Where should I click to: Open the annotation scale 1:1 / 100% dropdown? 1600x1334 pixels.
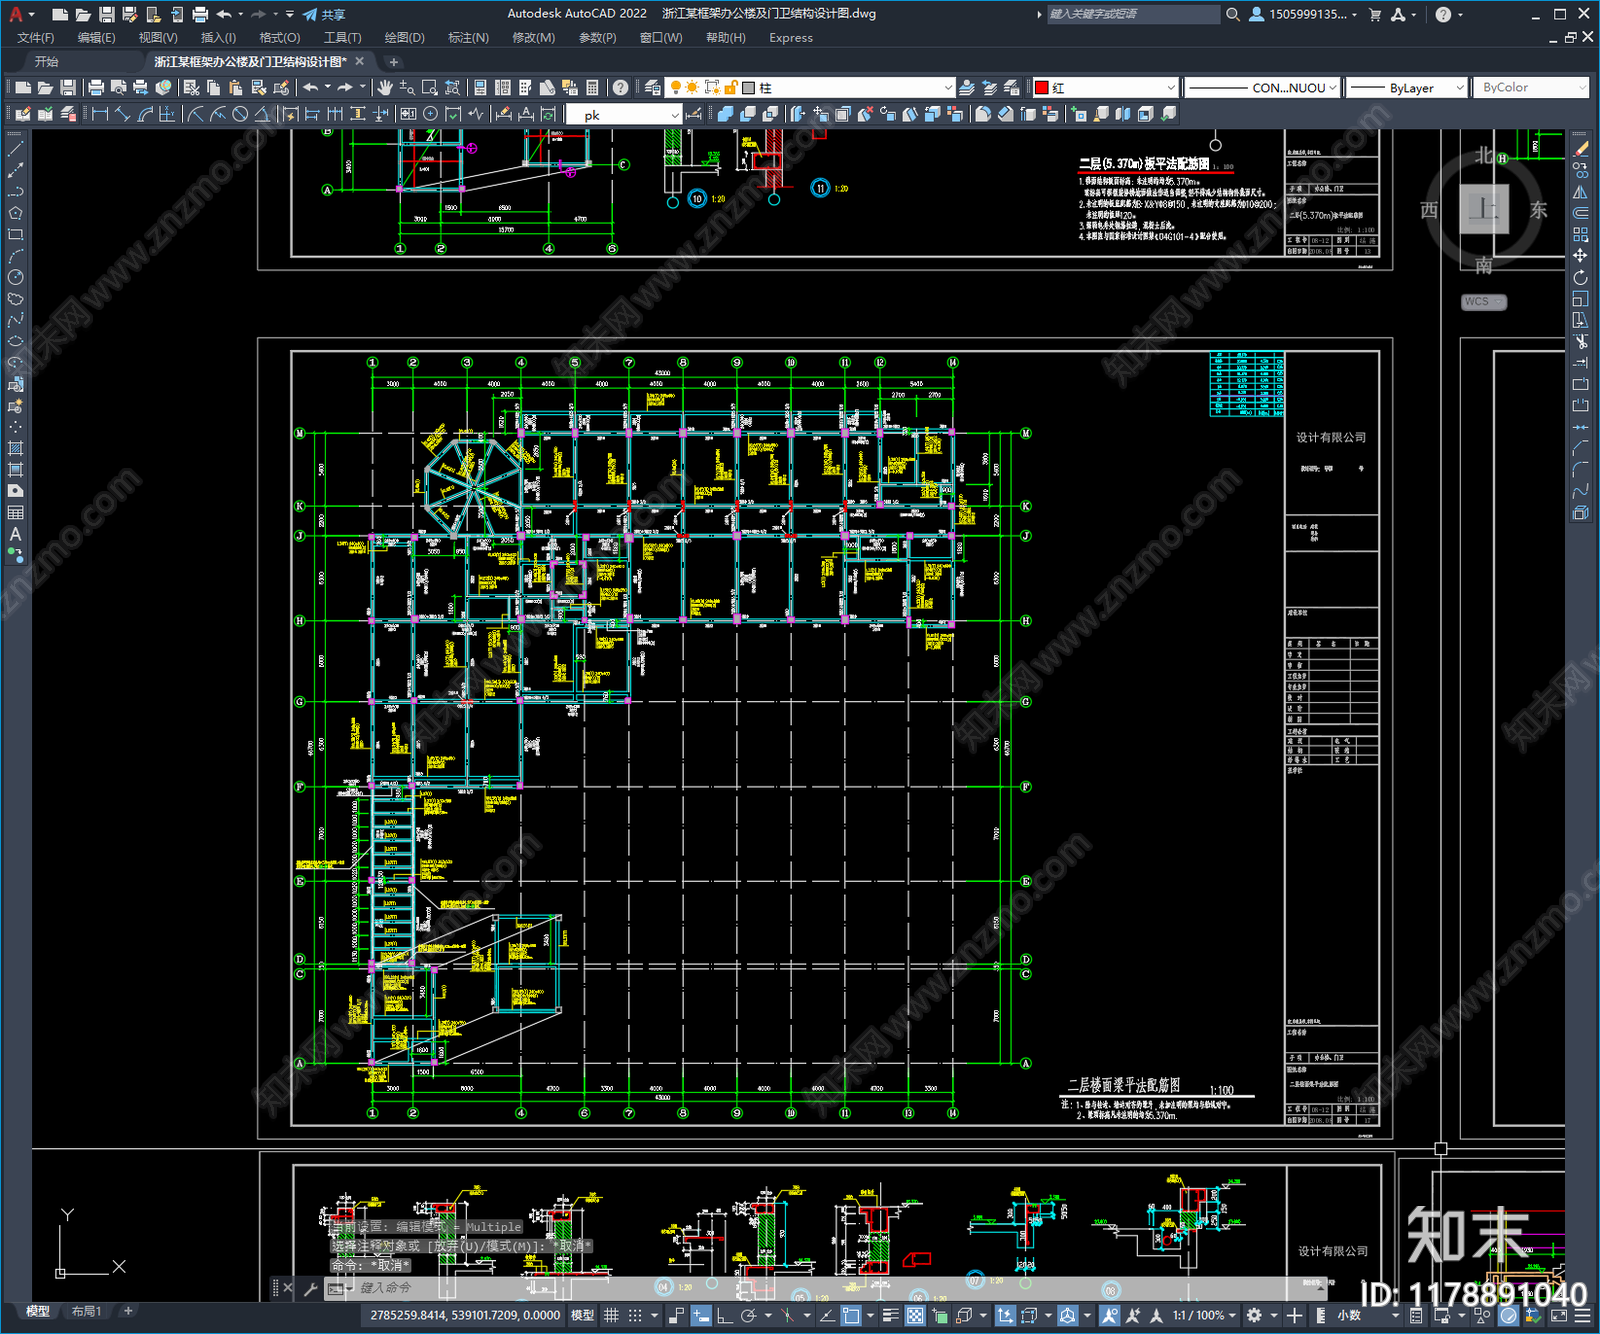[x=1204, y=1315]
